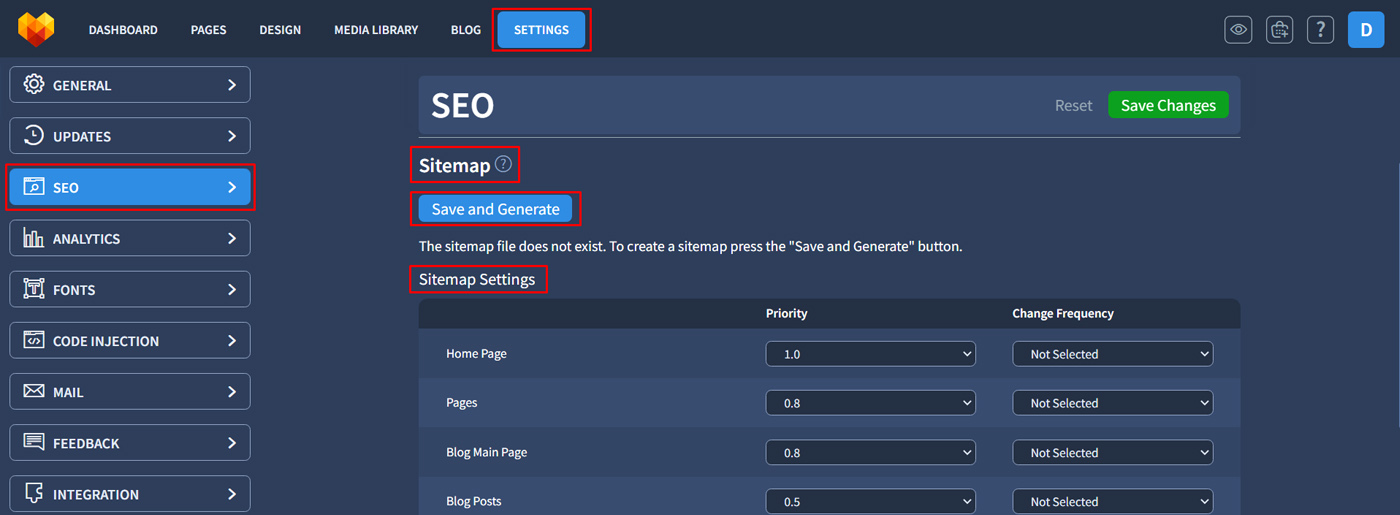Open General settings gear icon
The image size is (1400, 515).
tap(34, 85)
